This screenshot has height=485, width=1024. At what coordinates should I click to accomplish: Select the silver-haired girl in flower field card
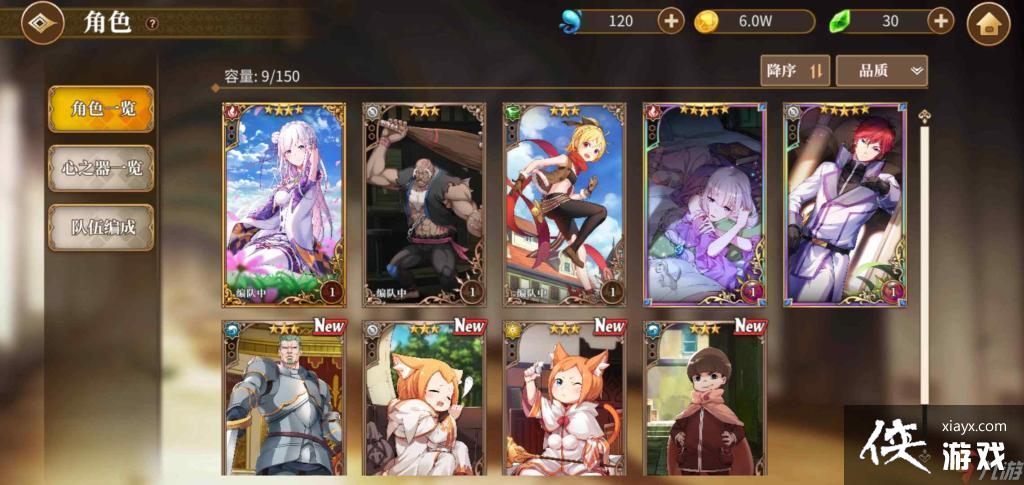click(284, 204)
